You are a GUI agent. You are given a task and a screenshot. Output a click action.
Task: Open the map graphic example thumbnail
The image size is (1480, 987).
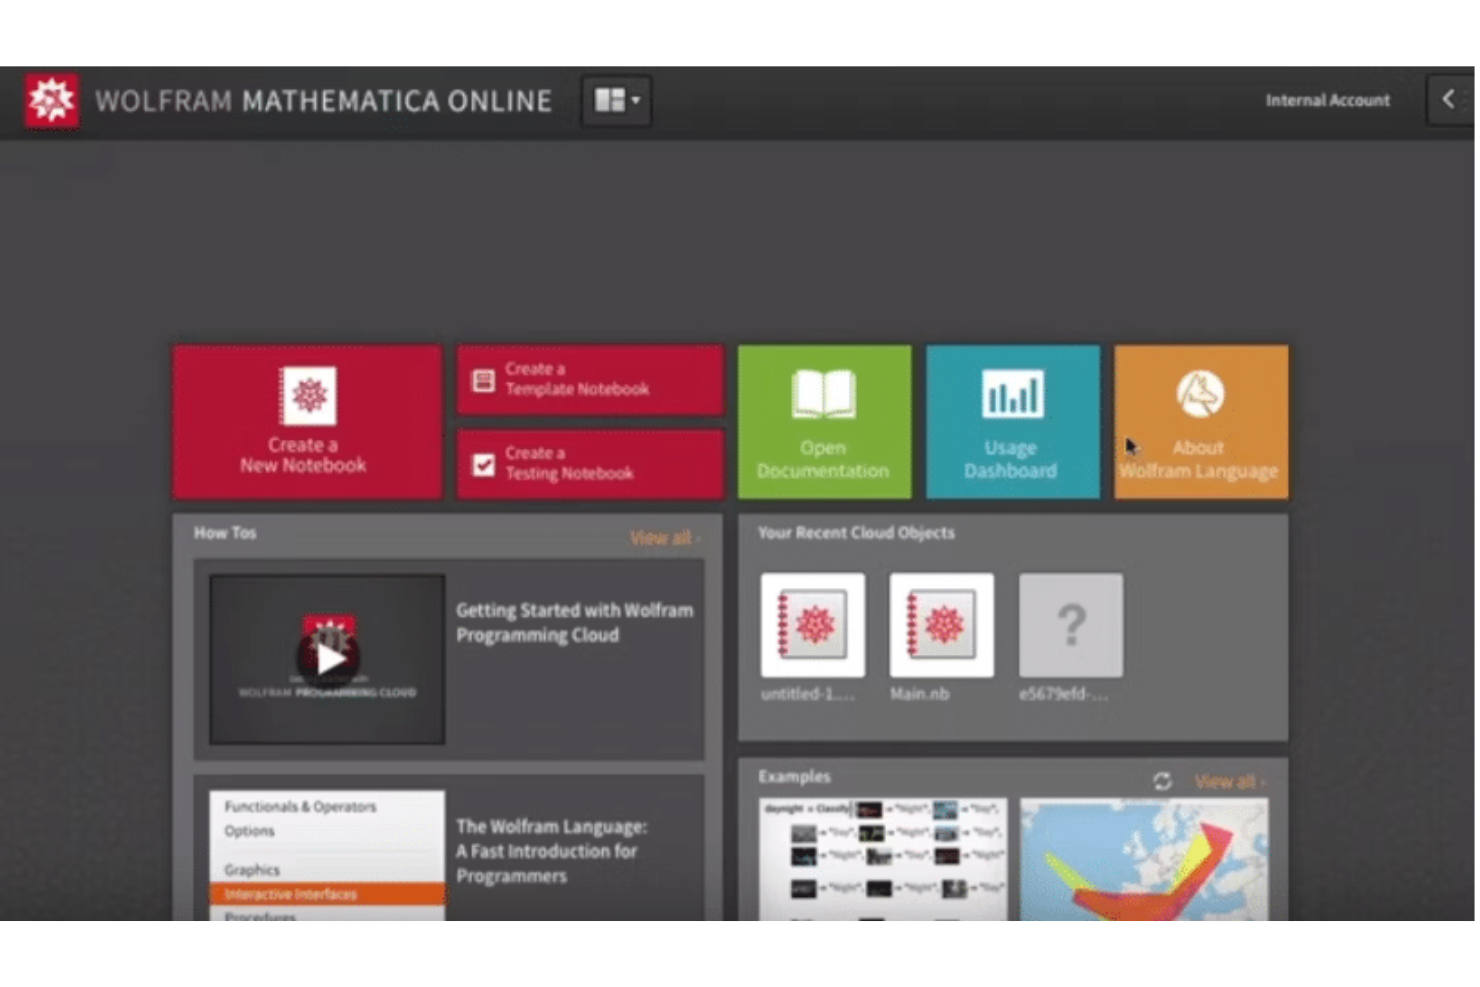tap(1144, 858)
